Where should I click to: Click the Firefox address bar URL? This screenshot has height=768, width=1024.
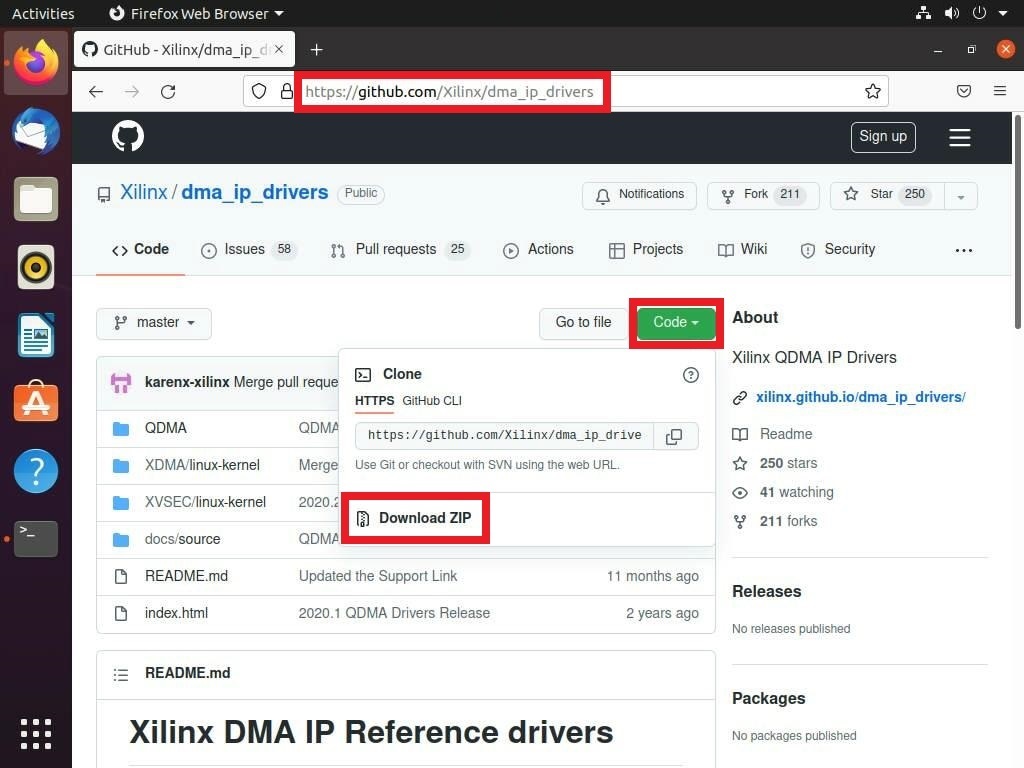(449, 91)
